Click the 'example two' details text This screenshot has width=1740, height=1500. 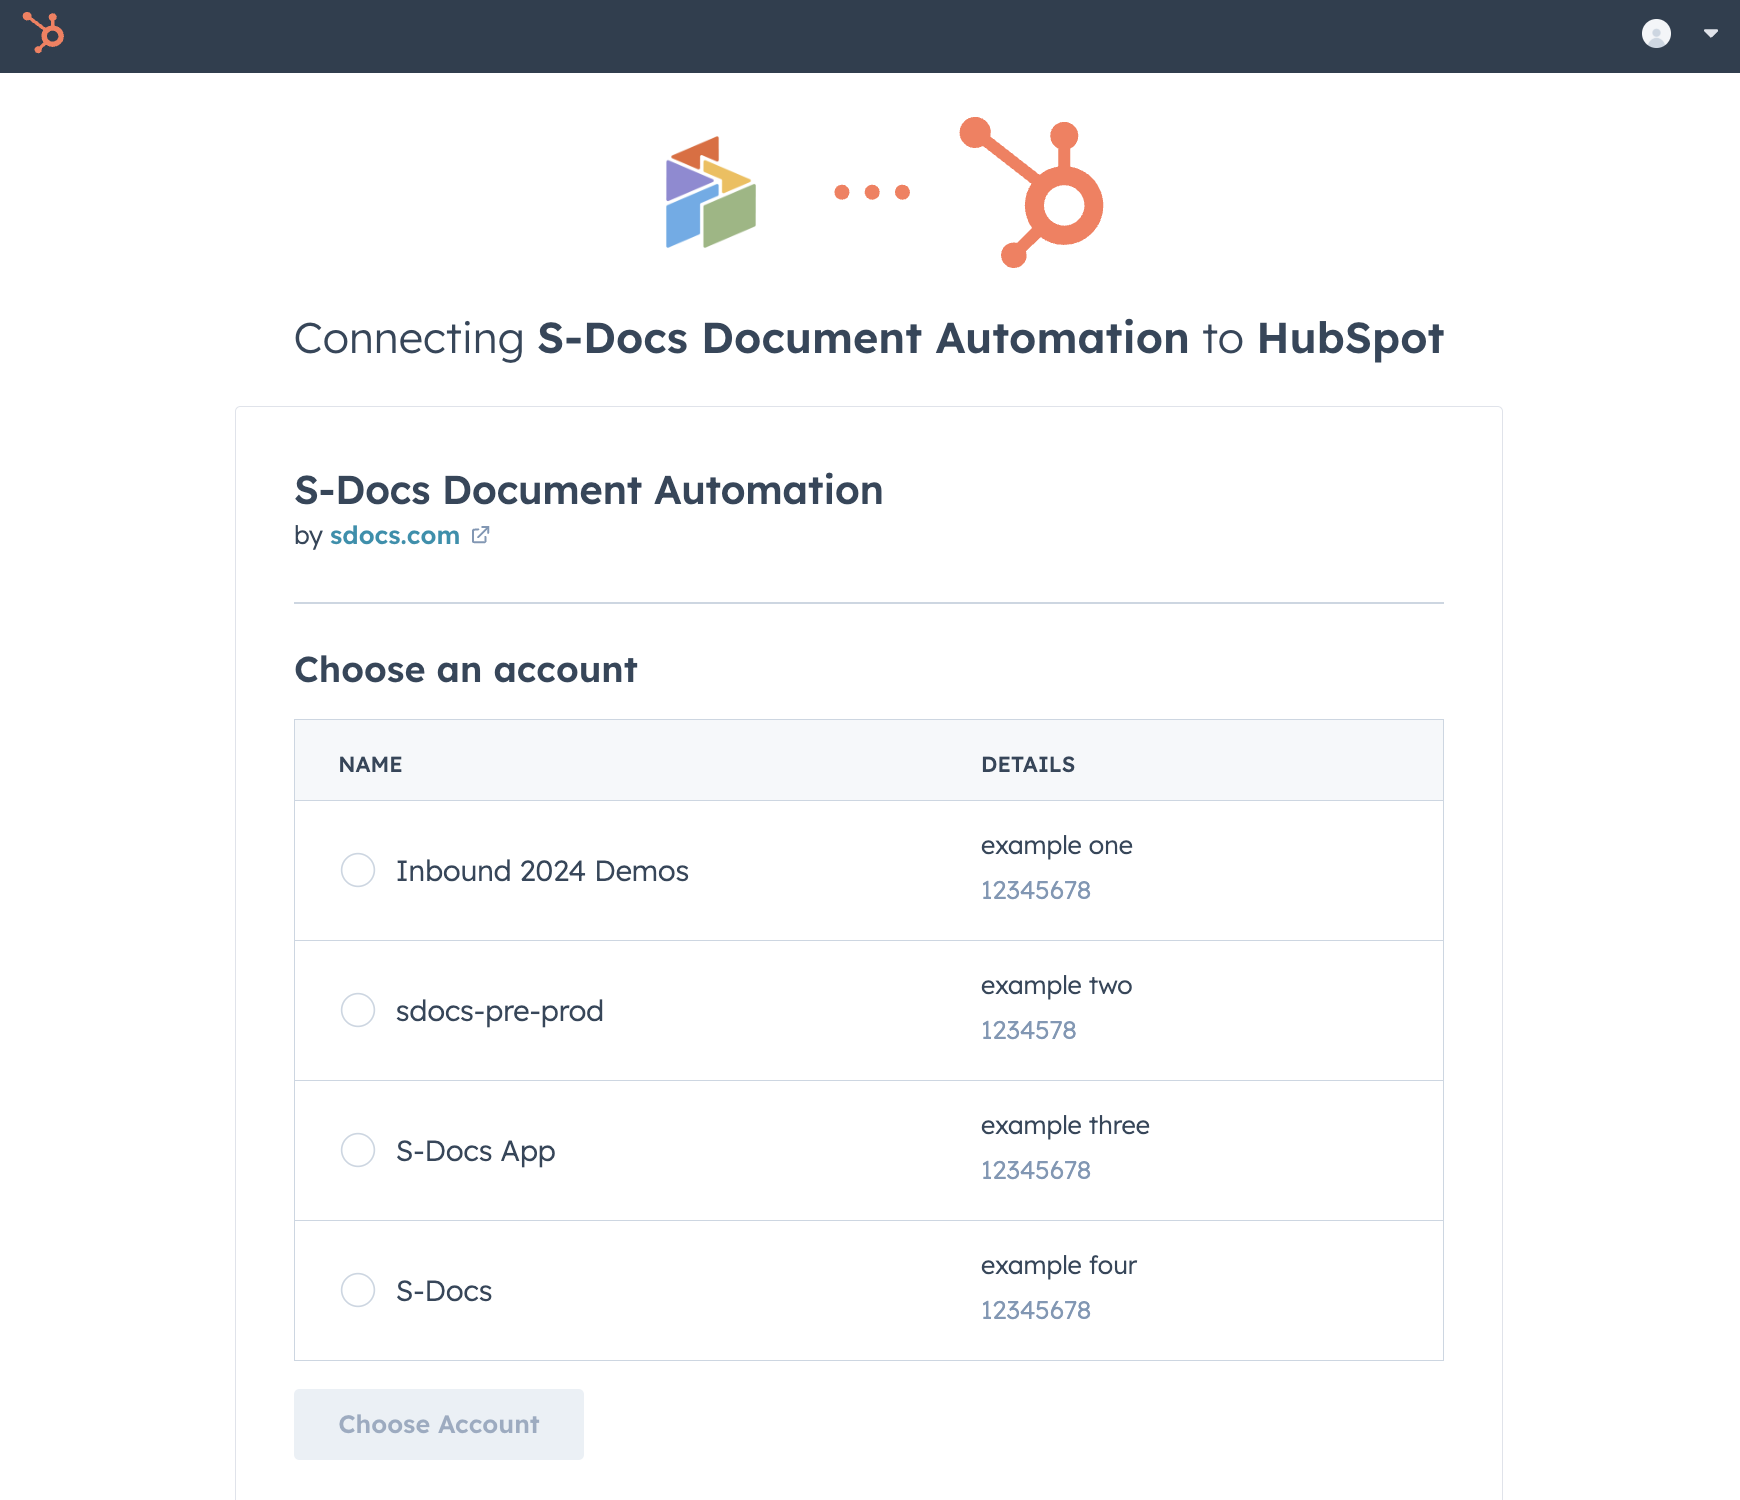(x=1057, y=985)
